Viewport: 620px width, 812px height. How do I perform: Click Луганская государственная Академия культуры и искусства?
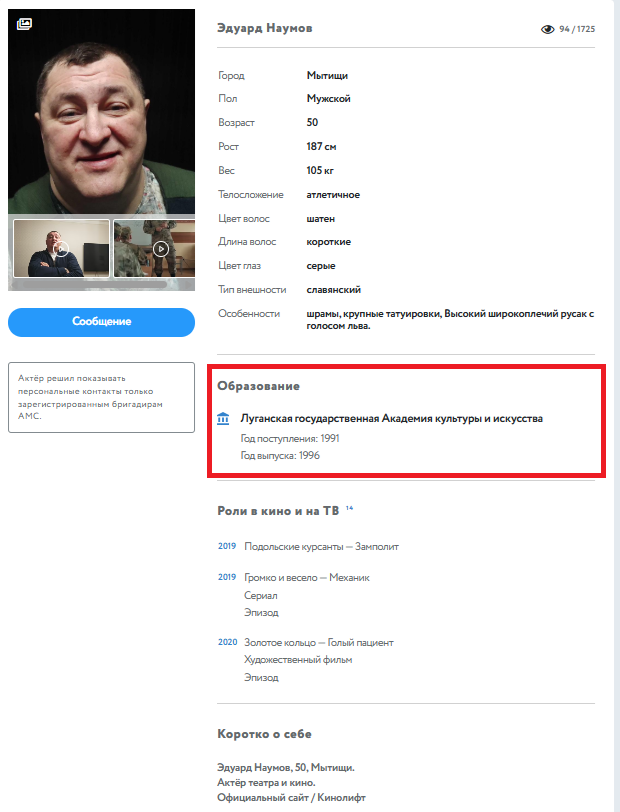click(x=392, y=418)
